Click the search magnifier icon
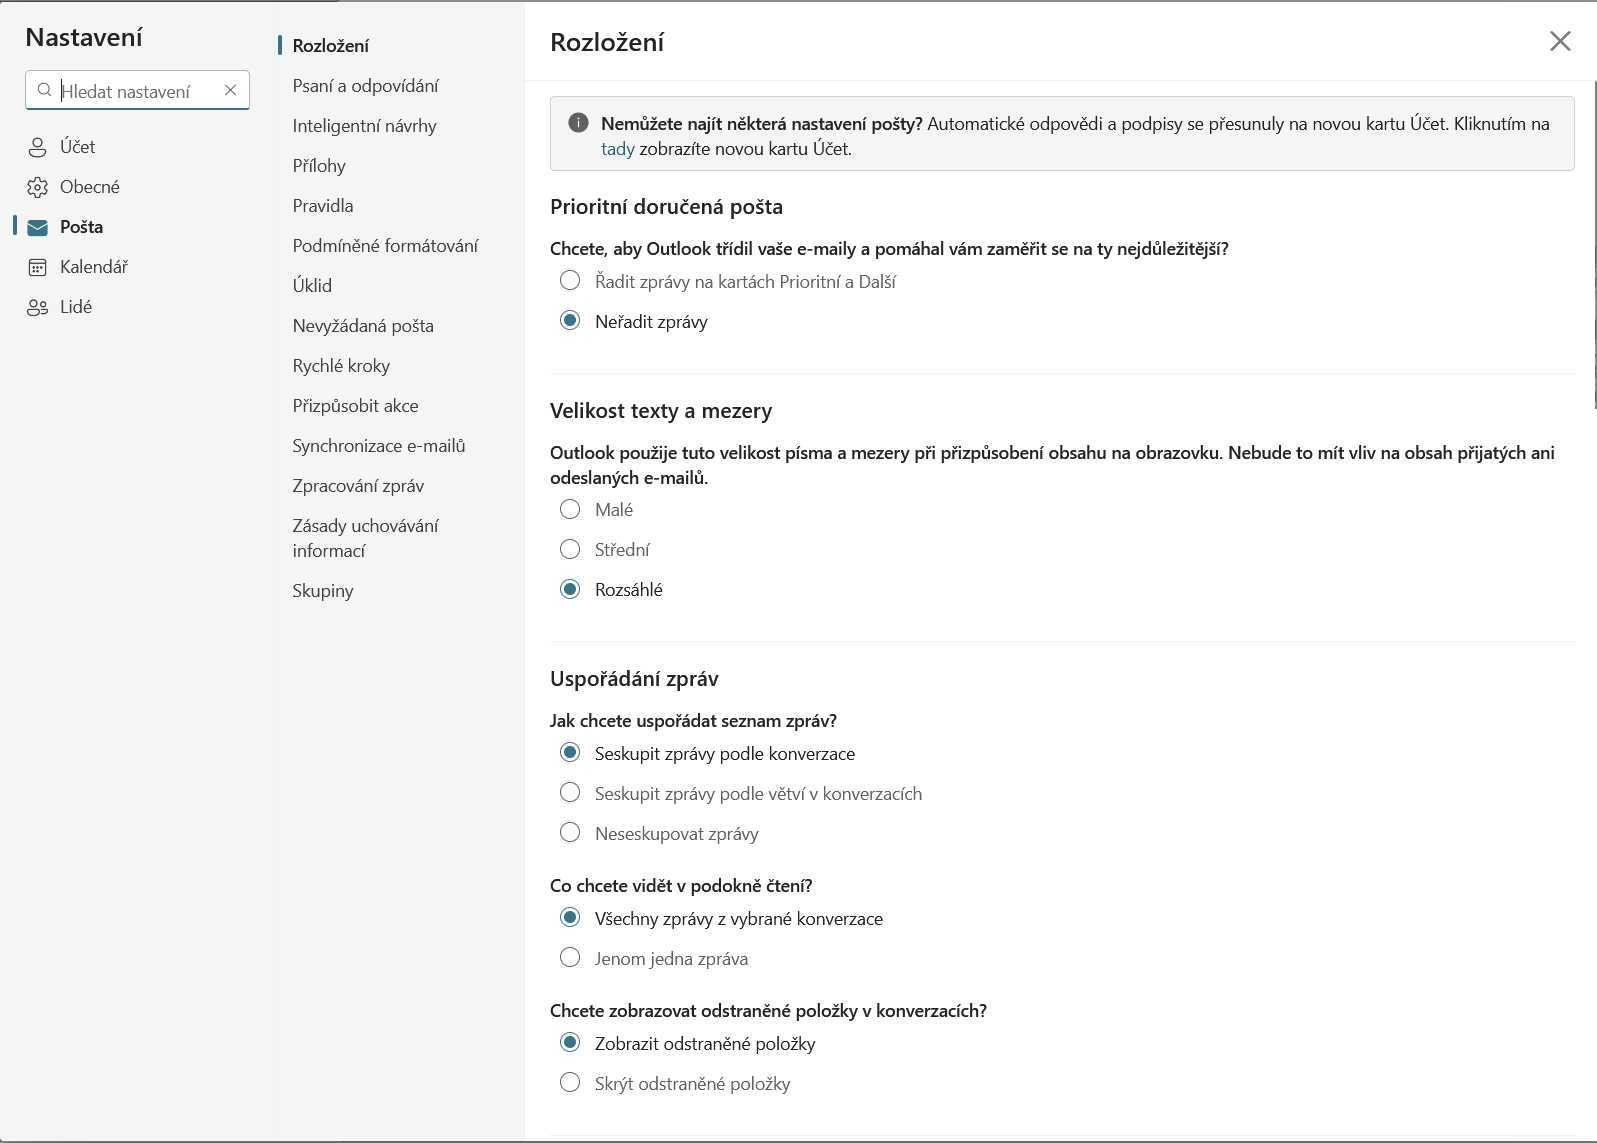This screenshot has width=1597, height=1143. [x=44, y=90]
